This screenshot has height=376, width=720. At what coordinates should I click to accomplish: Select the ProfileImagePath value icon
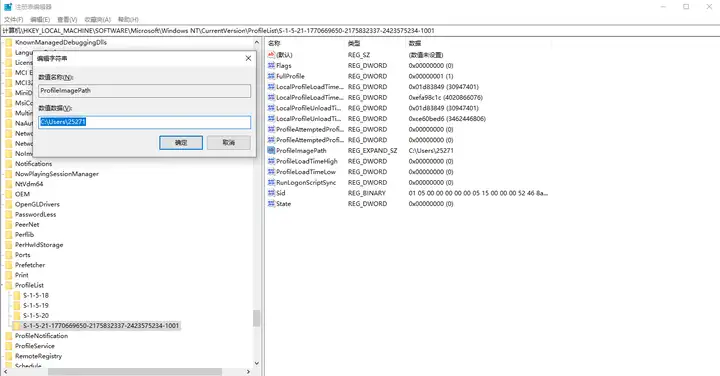click(271, 151)
